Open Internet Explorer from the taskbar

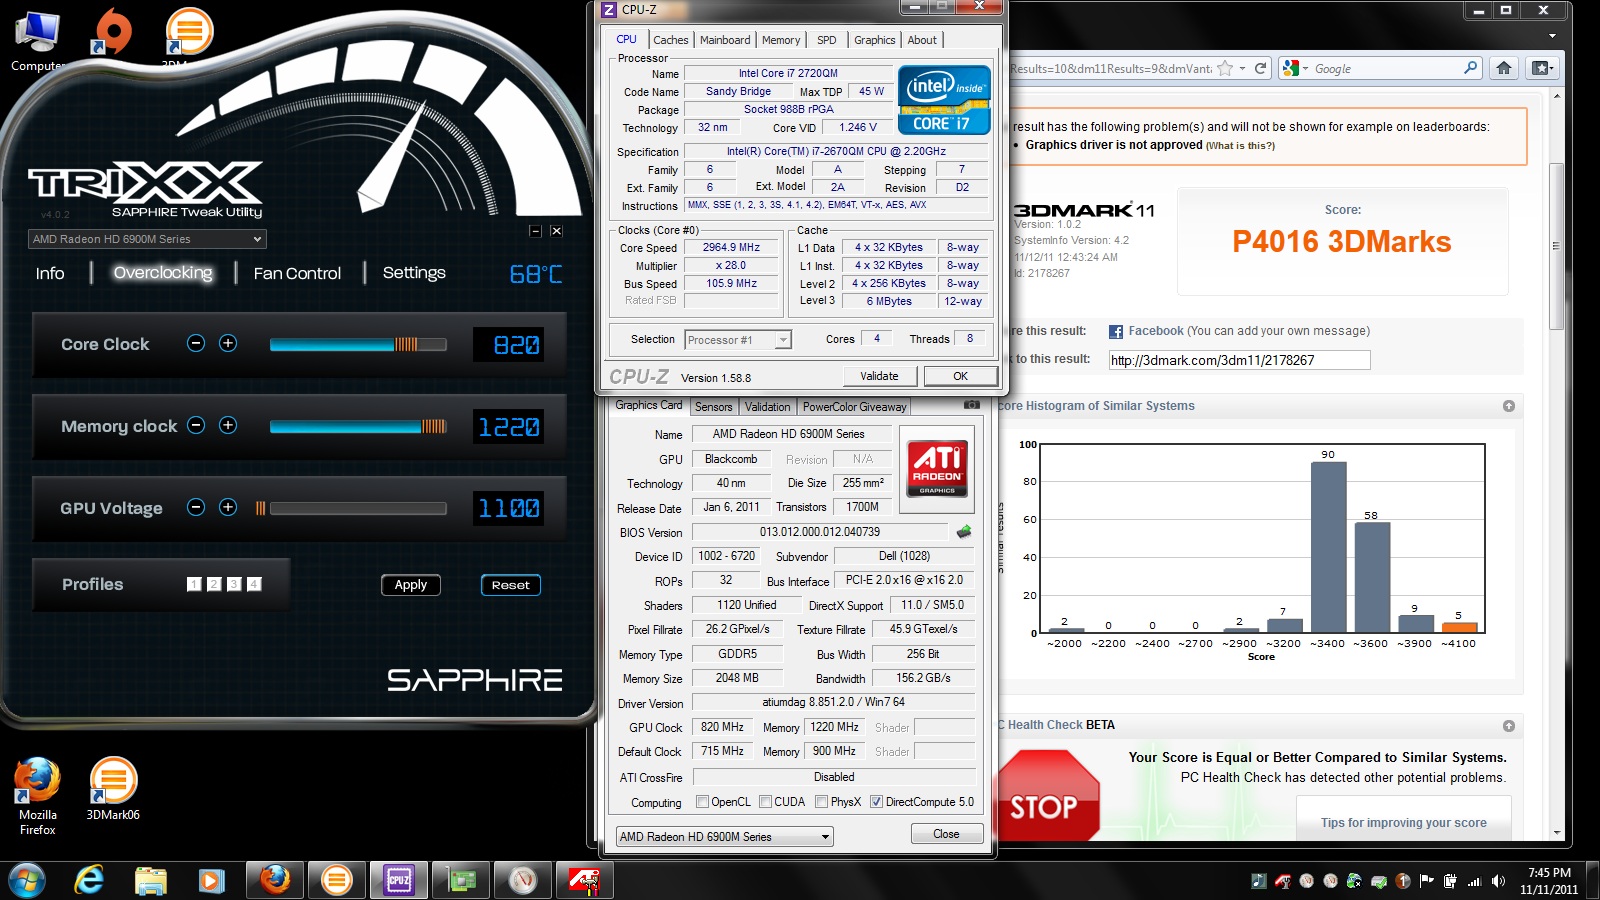pyautogui.click(x=90, y=880)
